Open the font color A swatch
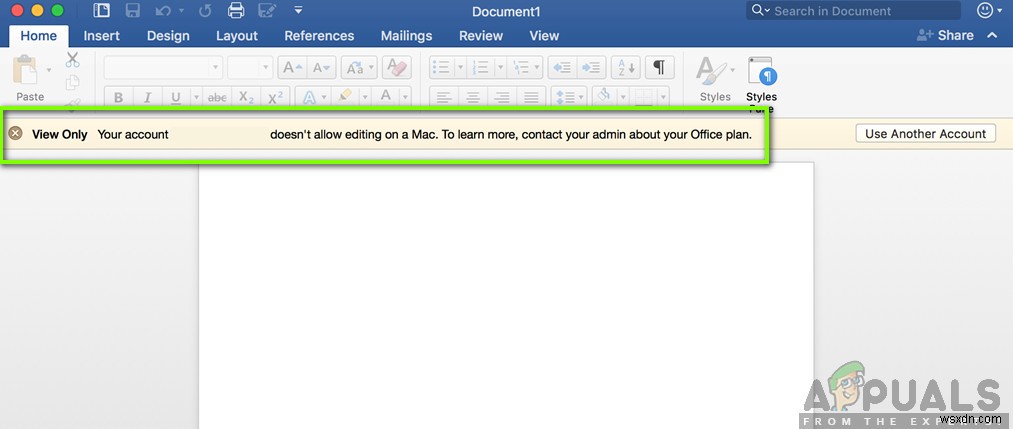The image size is (1013, 429). 386,98
